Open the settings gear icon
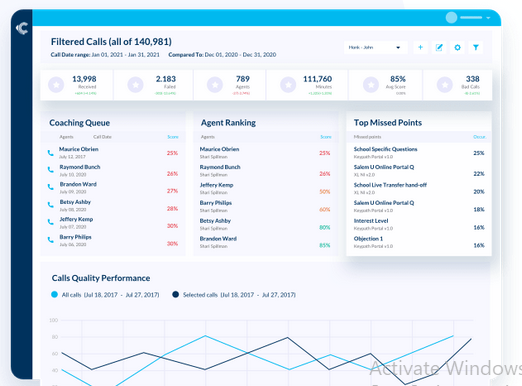This screenshot has width=522, height=386. pyautogui.click(x=457, y=47)
